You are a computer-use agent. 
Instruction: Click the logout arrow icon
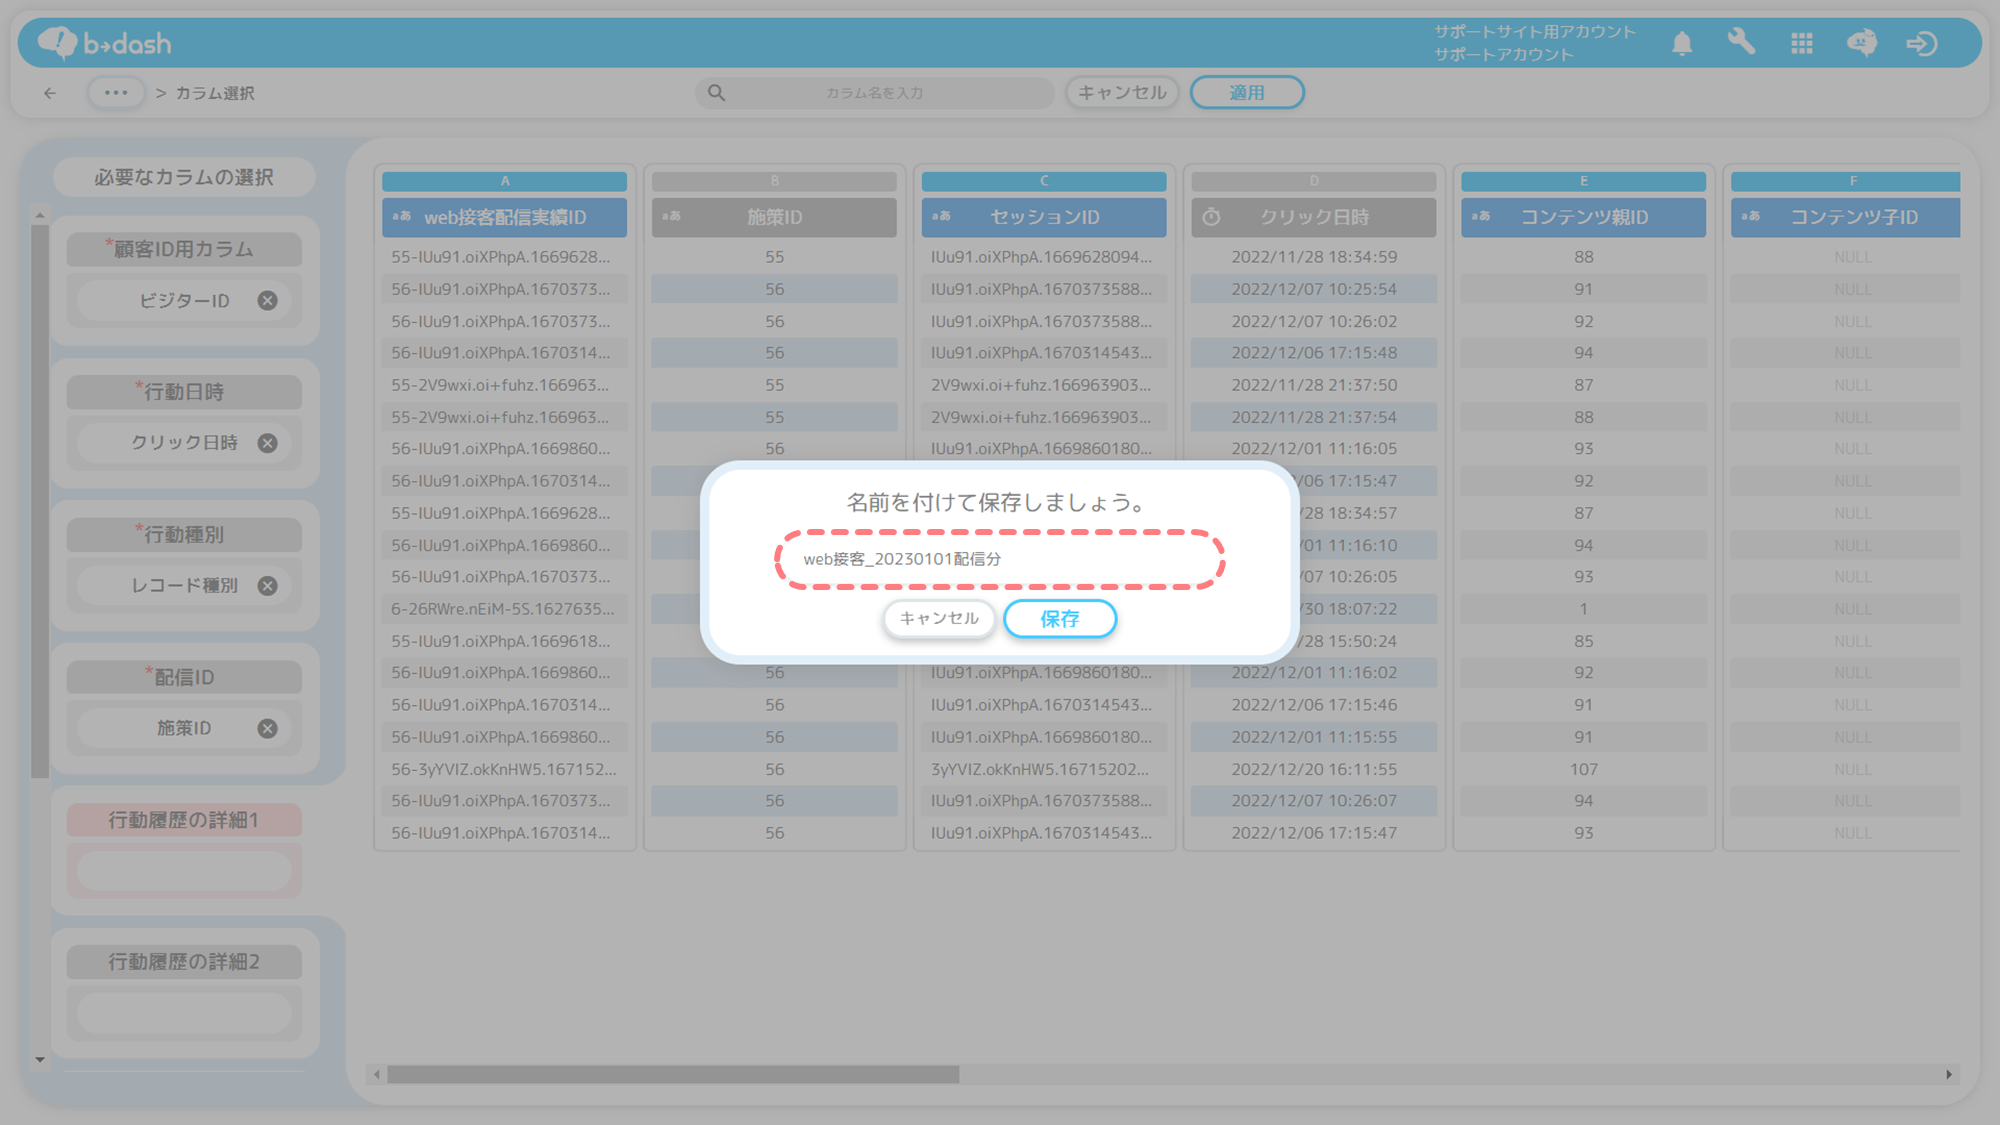(x=1921, y=44)
